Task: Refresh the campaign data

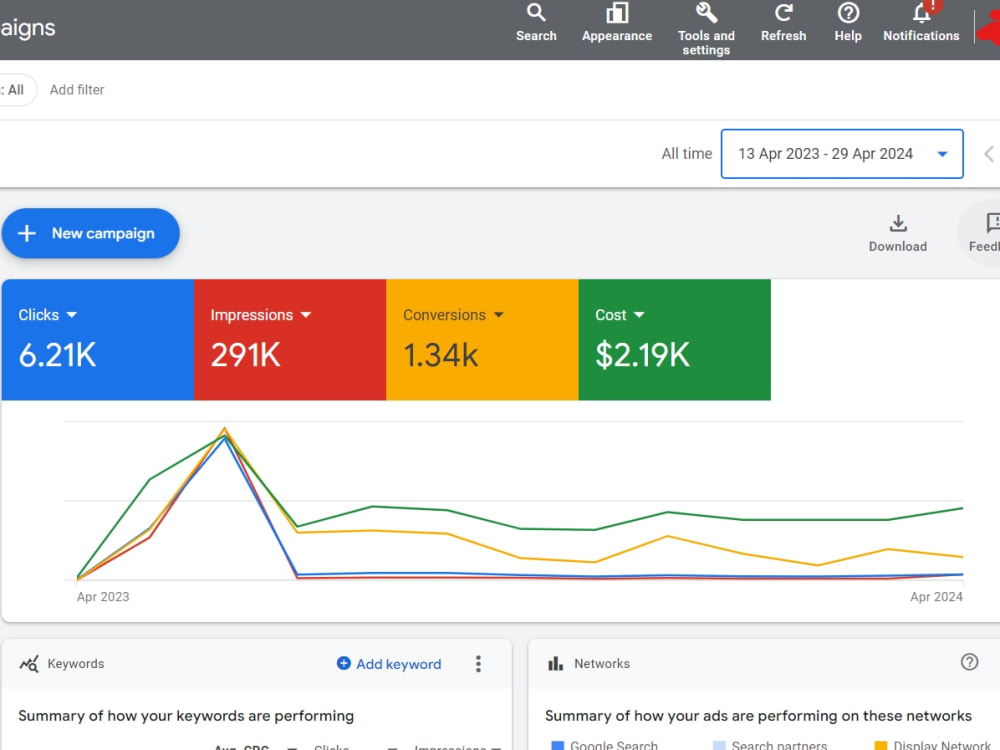Action: tap(783, 23)
